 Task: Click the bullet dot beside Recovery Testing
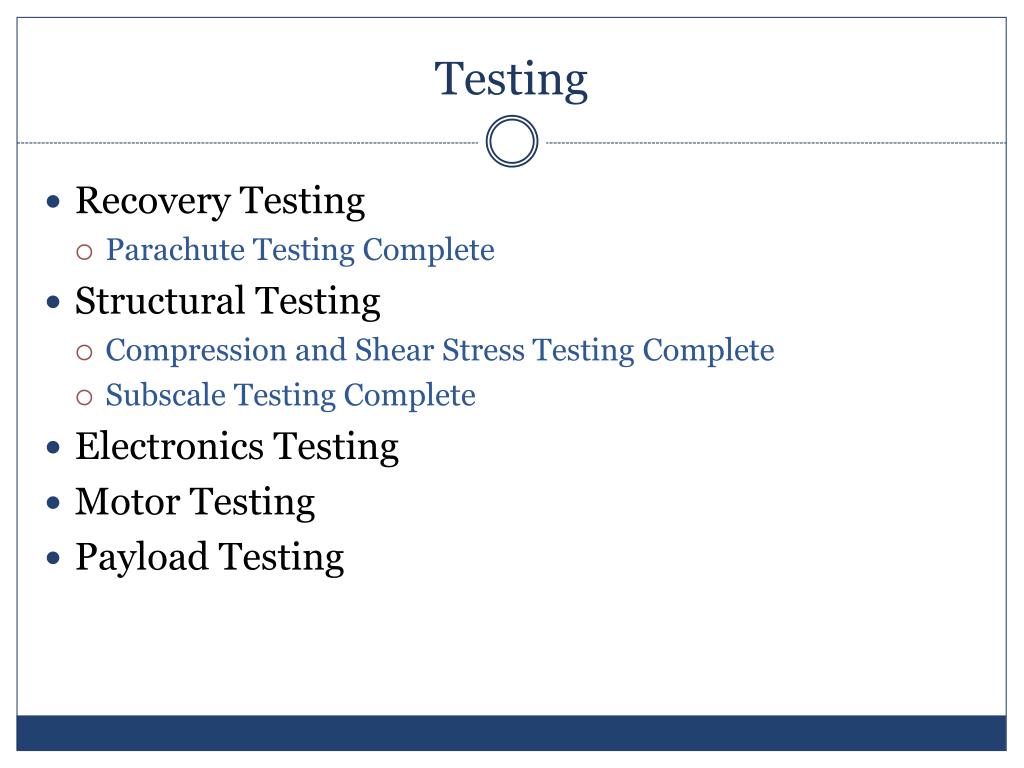tap(56, 202)
